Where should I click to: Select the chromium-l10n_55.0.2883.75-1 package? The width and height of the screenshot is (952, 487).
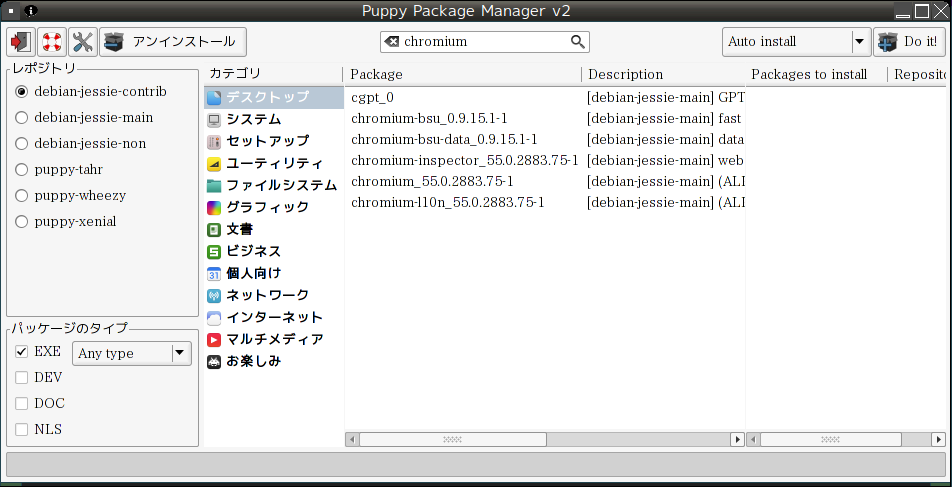[545, 202]
